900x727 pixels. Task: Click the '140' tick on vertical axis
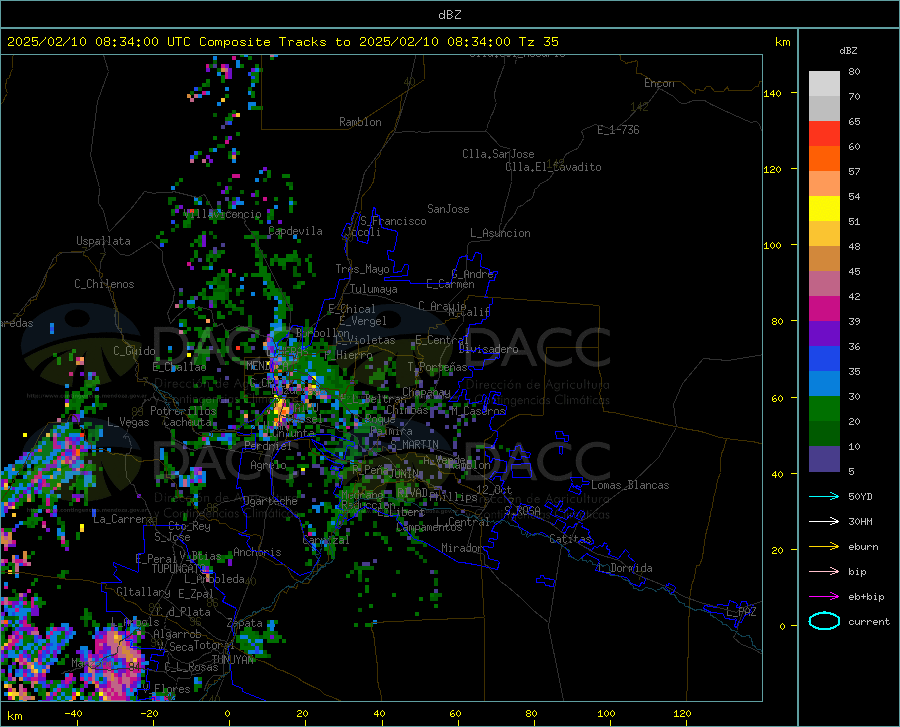click(x=772, y=94)
